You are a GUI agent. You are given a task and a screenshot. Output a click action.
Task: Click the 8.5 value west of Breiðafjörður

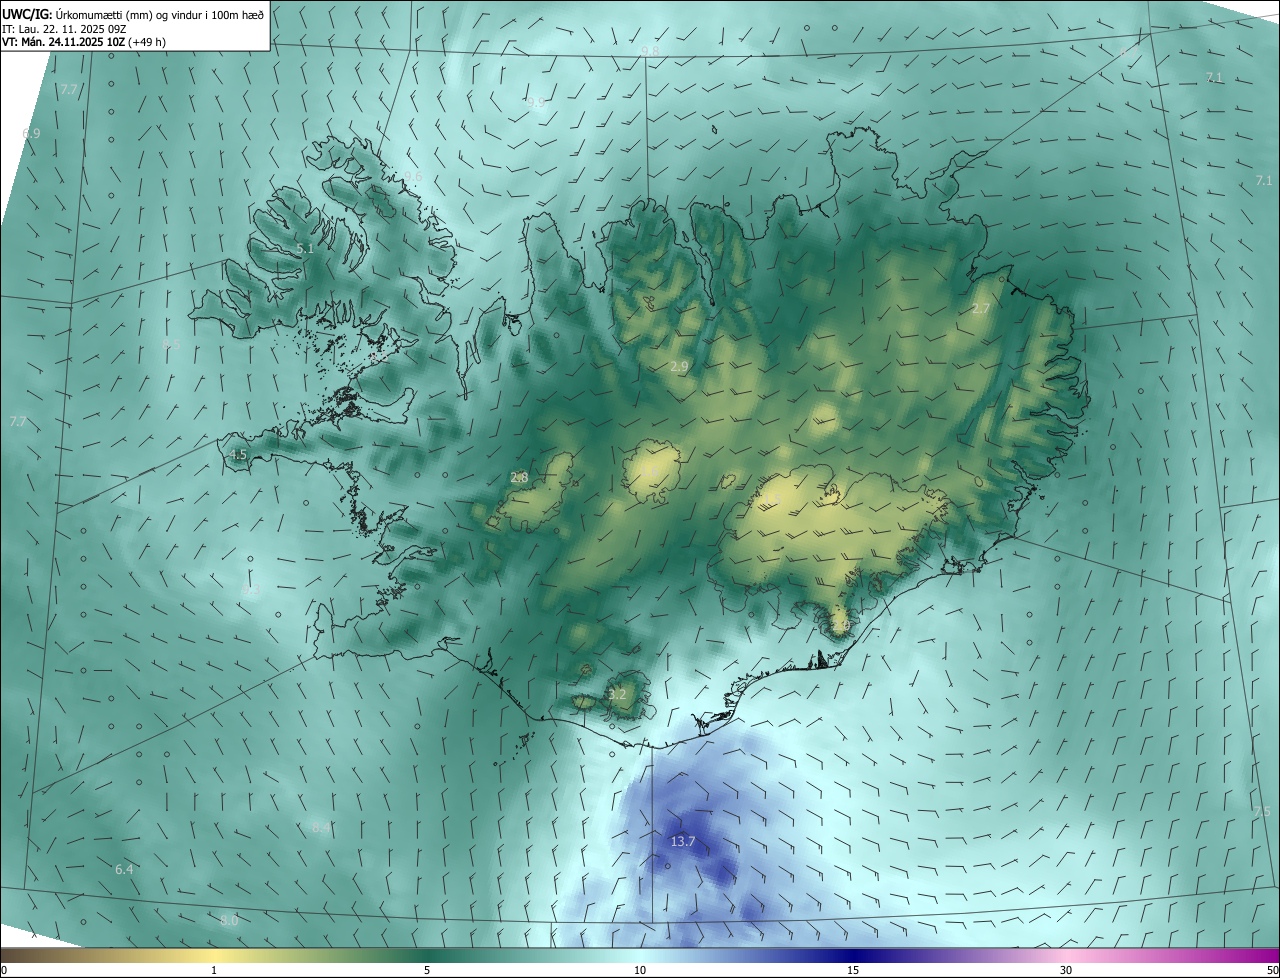[172, 344]
